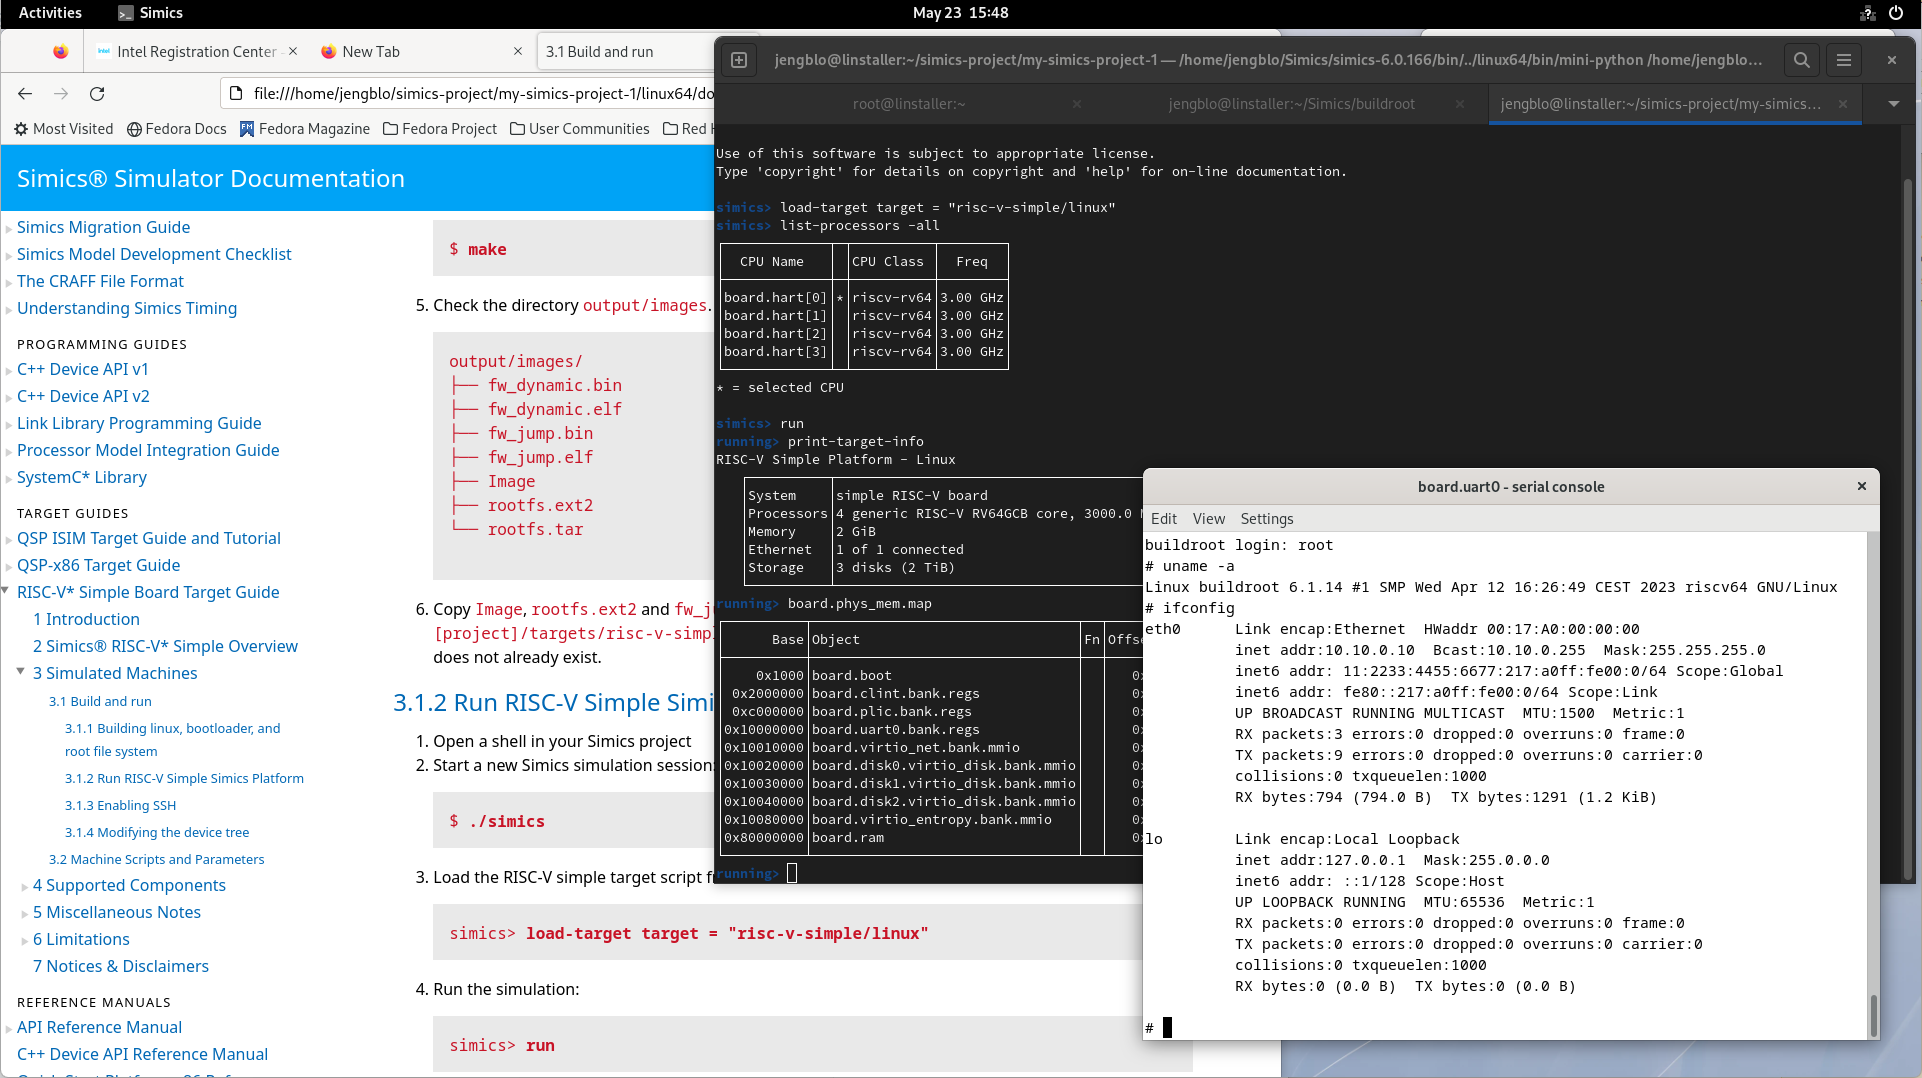Click the browser forward arrow

tap(61, 94)
